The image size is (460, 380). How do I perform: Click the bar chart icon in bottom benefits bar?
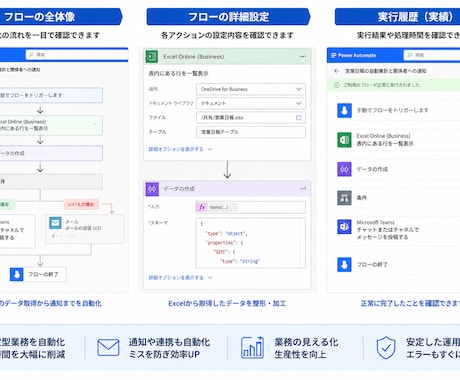click(x=252, y=347)
